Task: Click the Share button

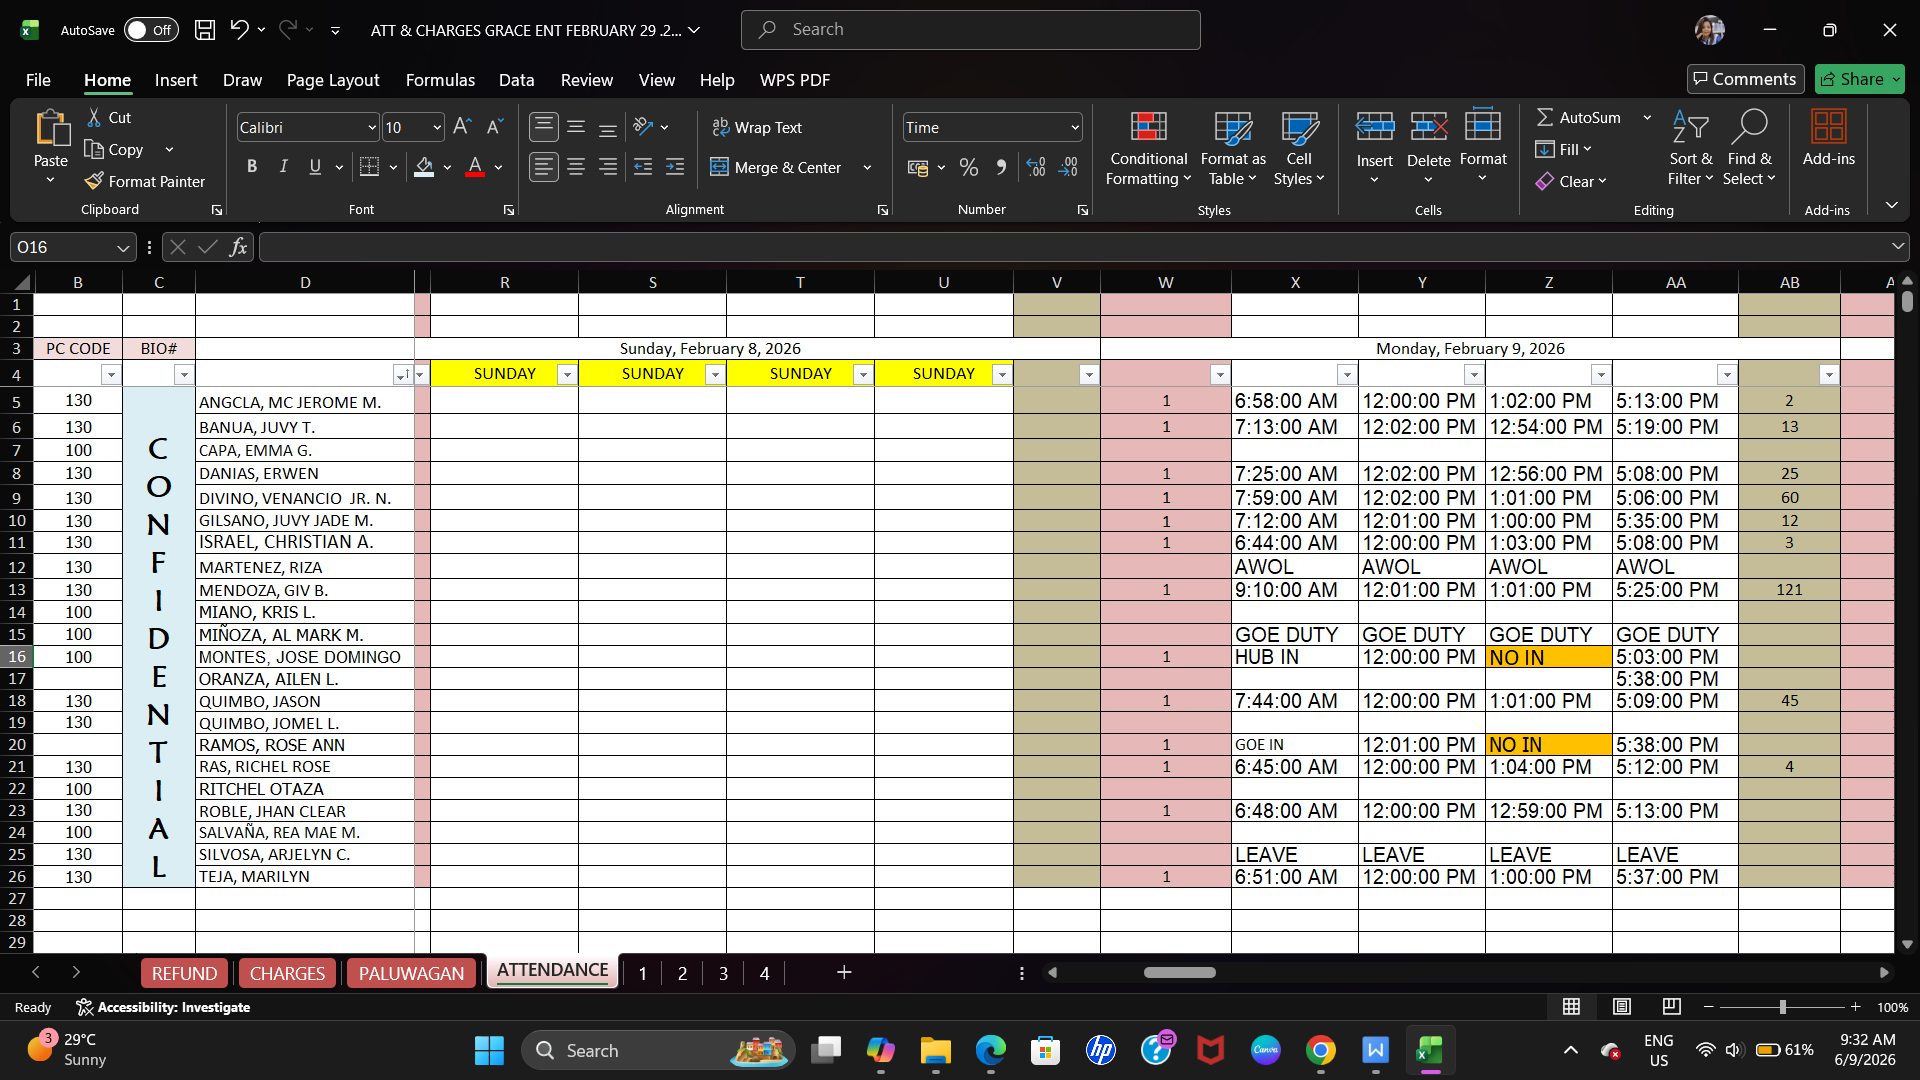Action: 1860,79
